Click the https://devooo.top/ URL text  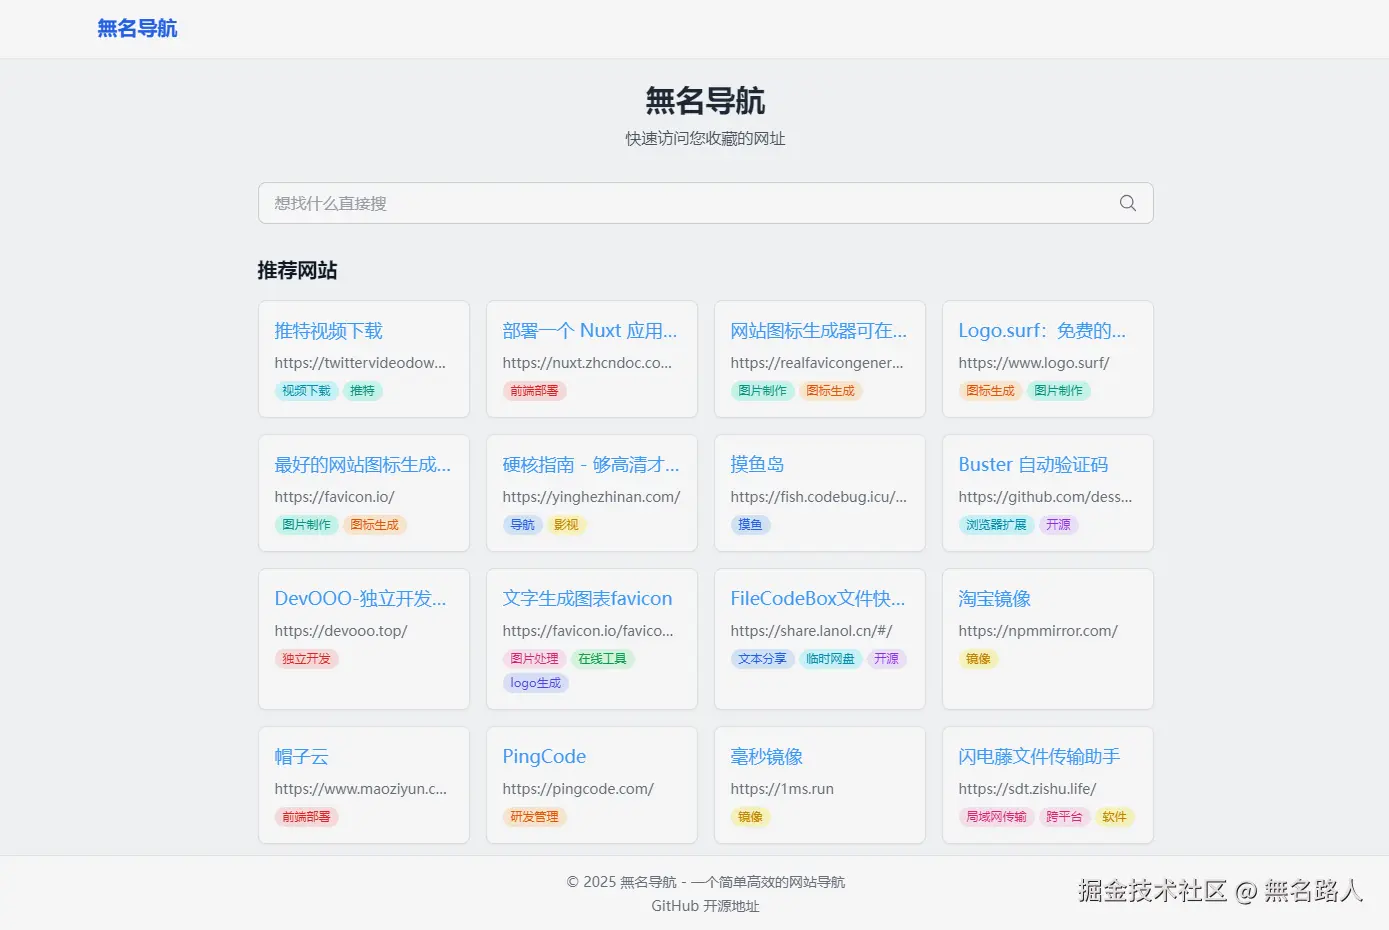[x=341, y=631]
